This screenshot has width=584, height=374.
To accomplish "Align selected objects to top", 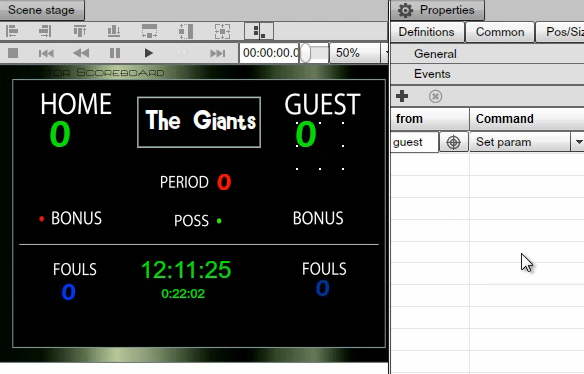I will [x=80, y=31].
